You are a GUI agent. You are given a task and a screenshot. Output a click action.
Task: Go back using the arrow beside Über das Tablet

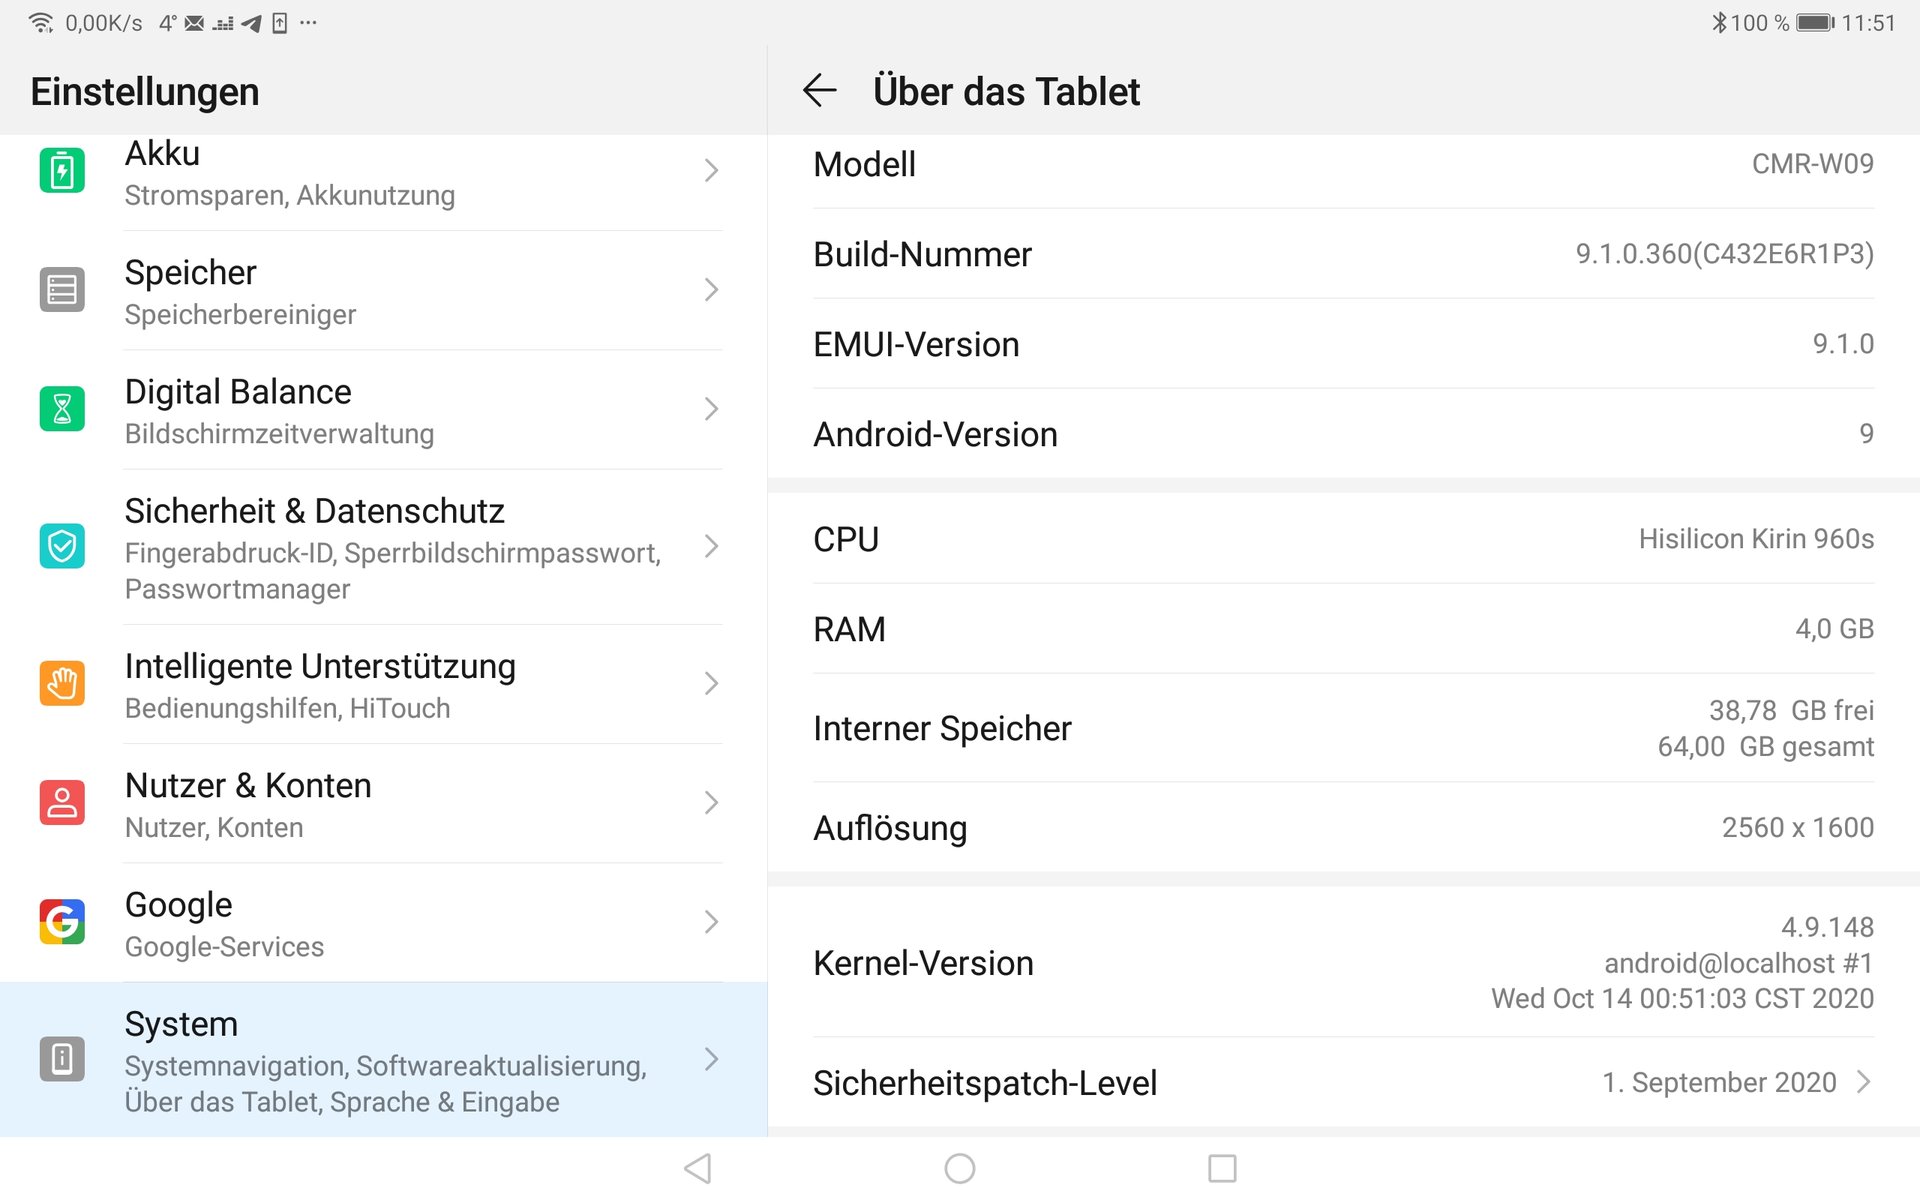click(819, 91)
